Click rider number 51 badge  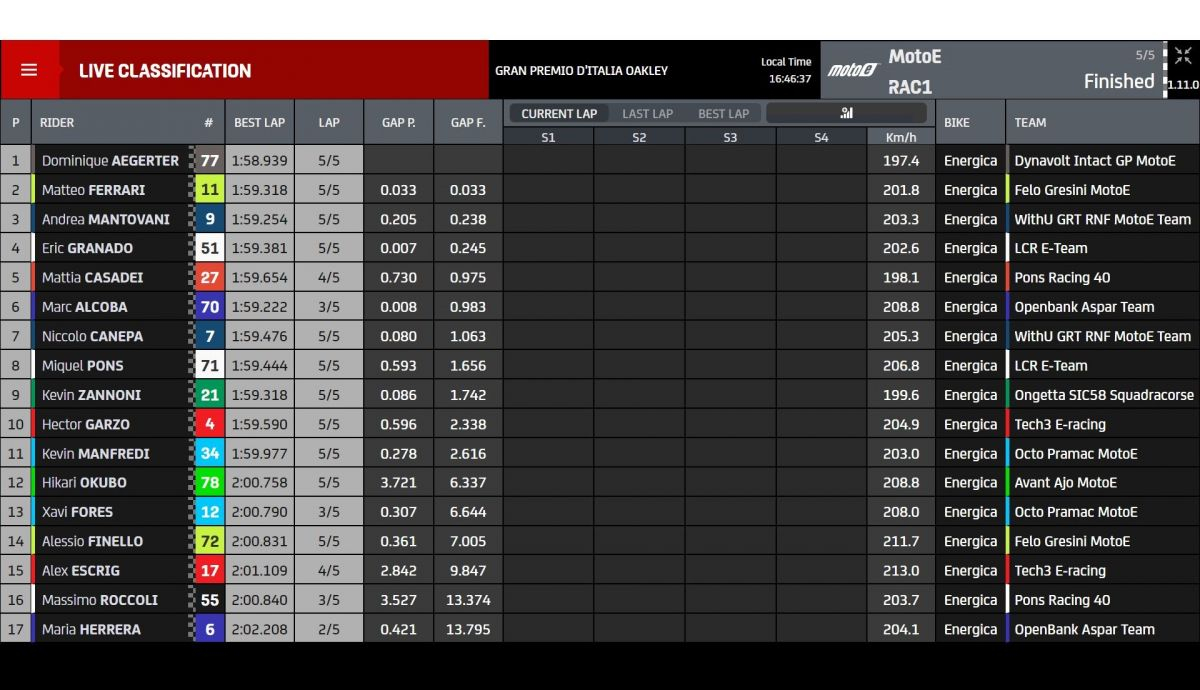(209, 248)
